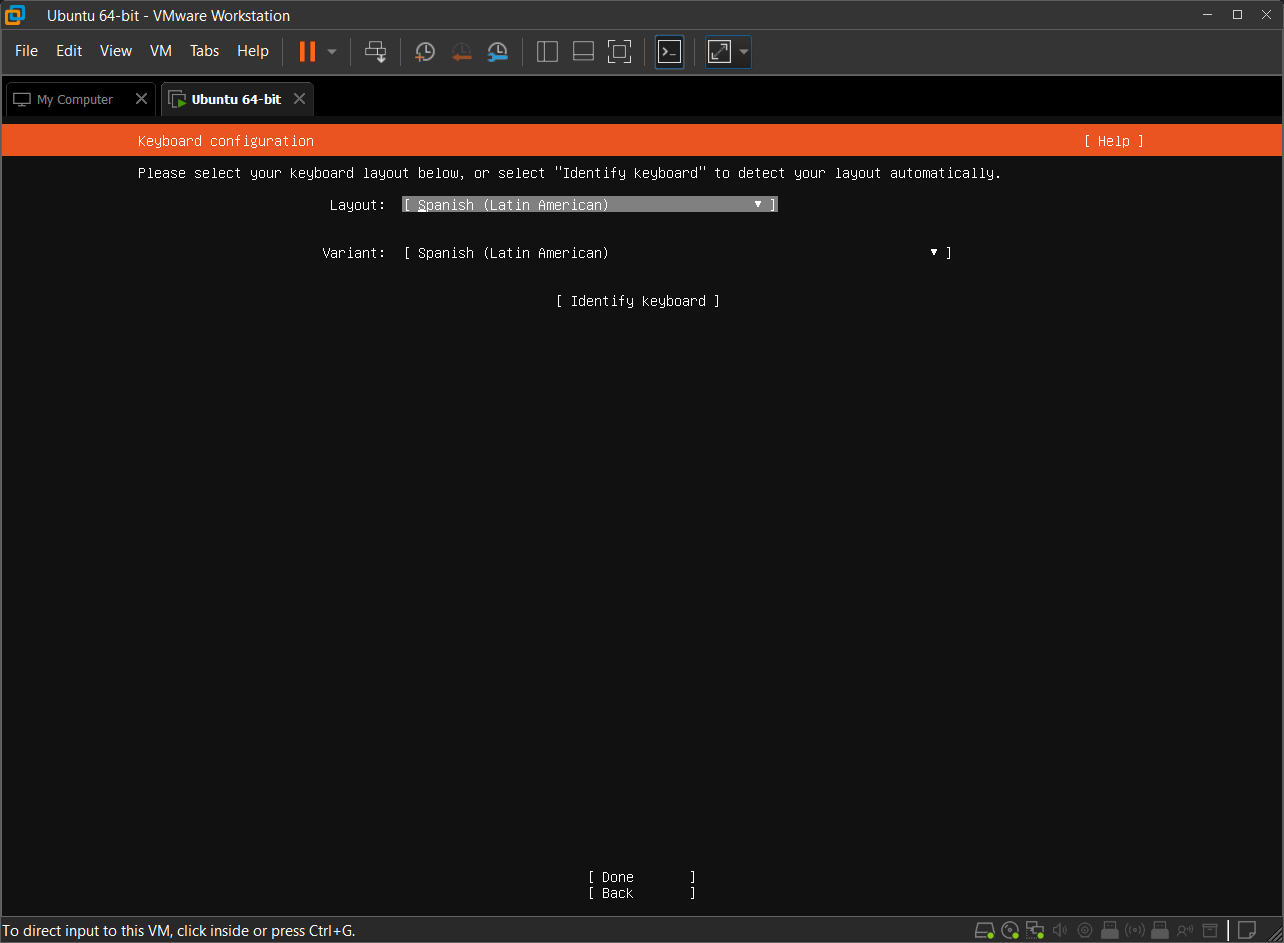This screenshot has width=1284, height=943.
Task: Open the Variant dropdown selector
Action: pyautogui.click(x=677, y=253)
